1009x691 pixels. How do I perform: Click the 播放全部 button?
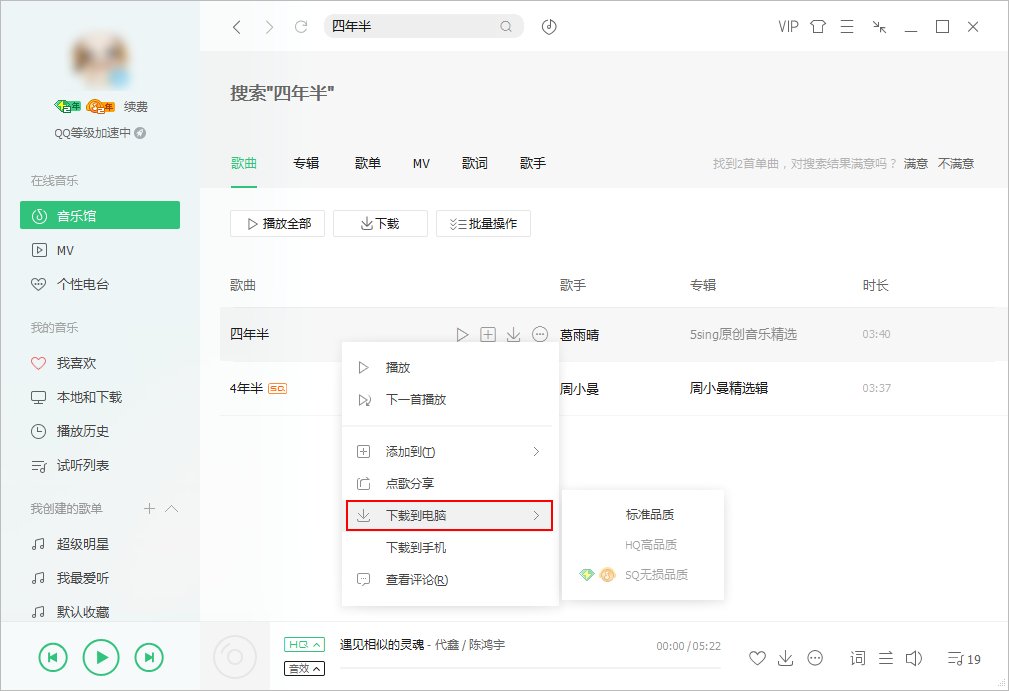(x=277, y=223)
